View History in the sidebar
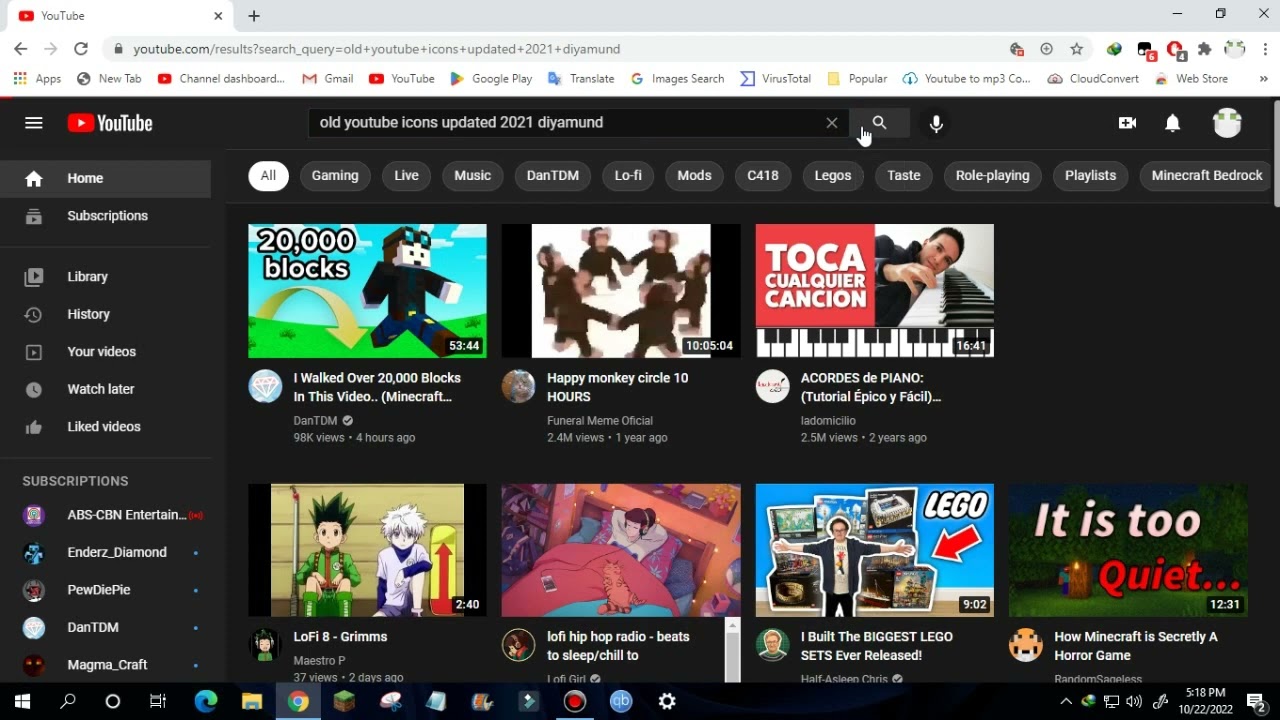 click(105, 314)
